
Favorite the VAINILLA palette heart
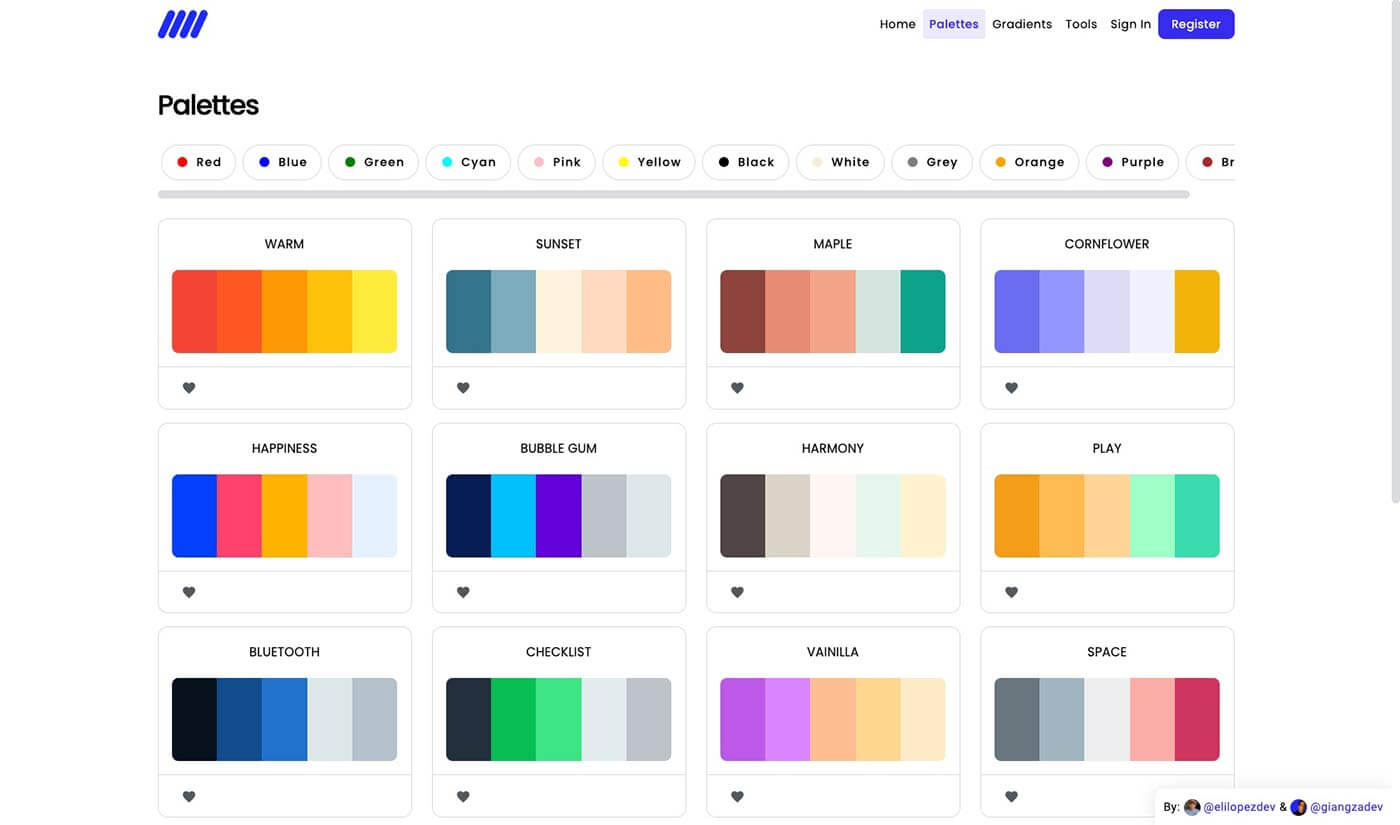[x=737, y=797]
